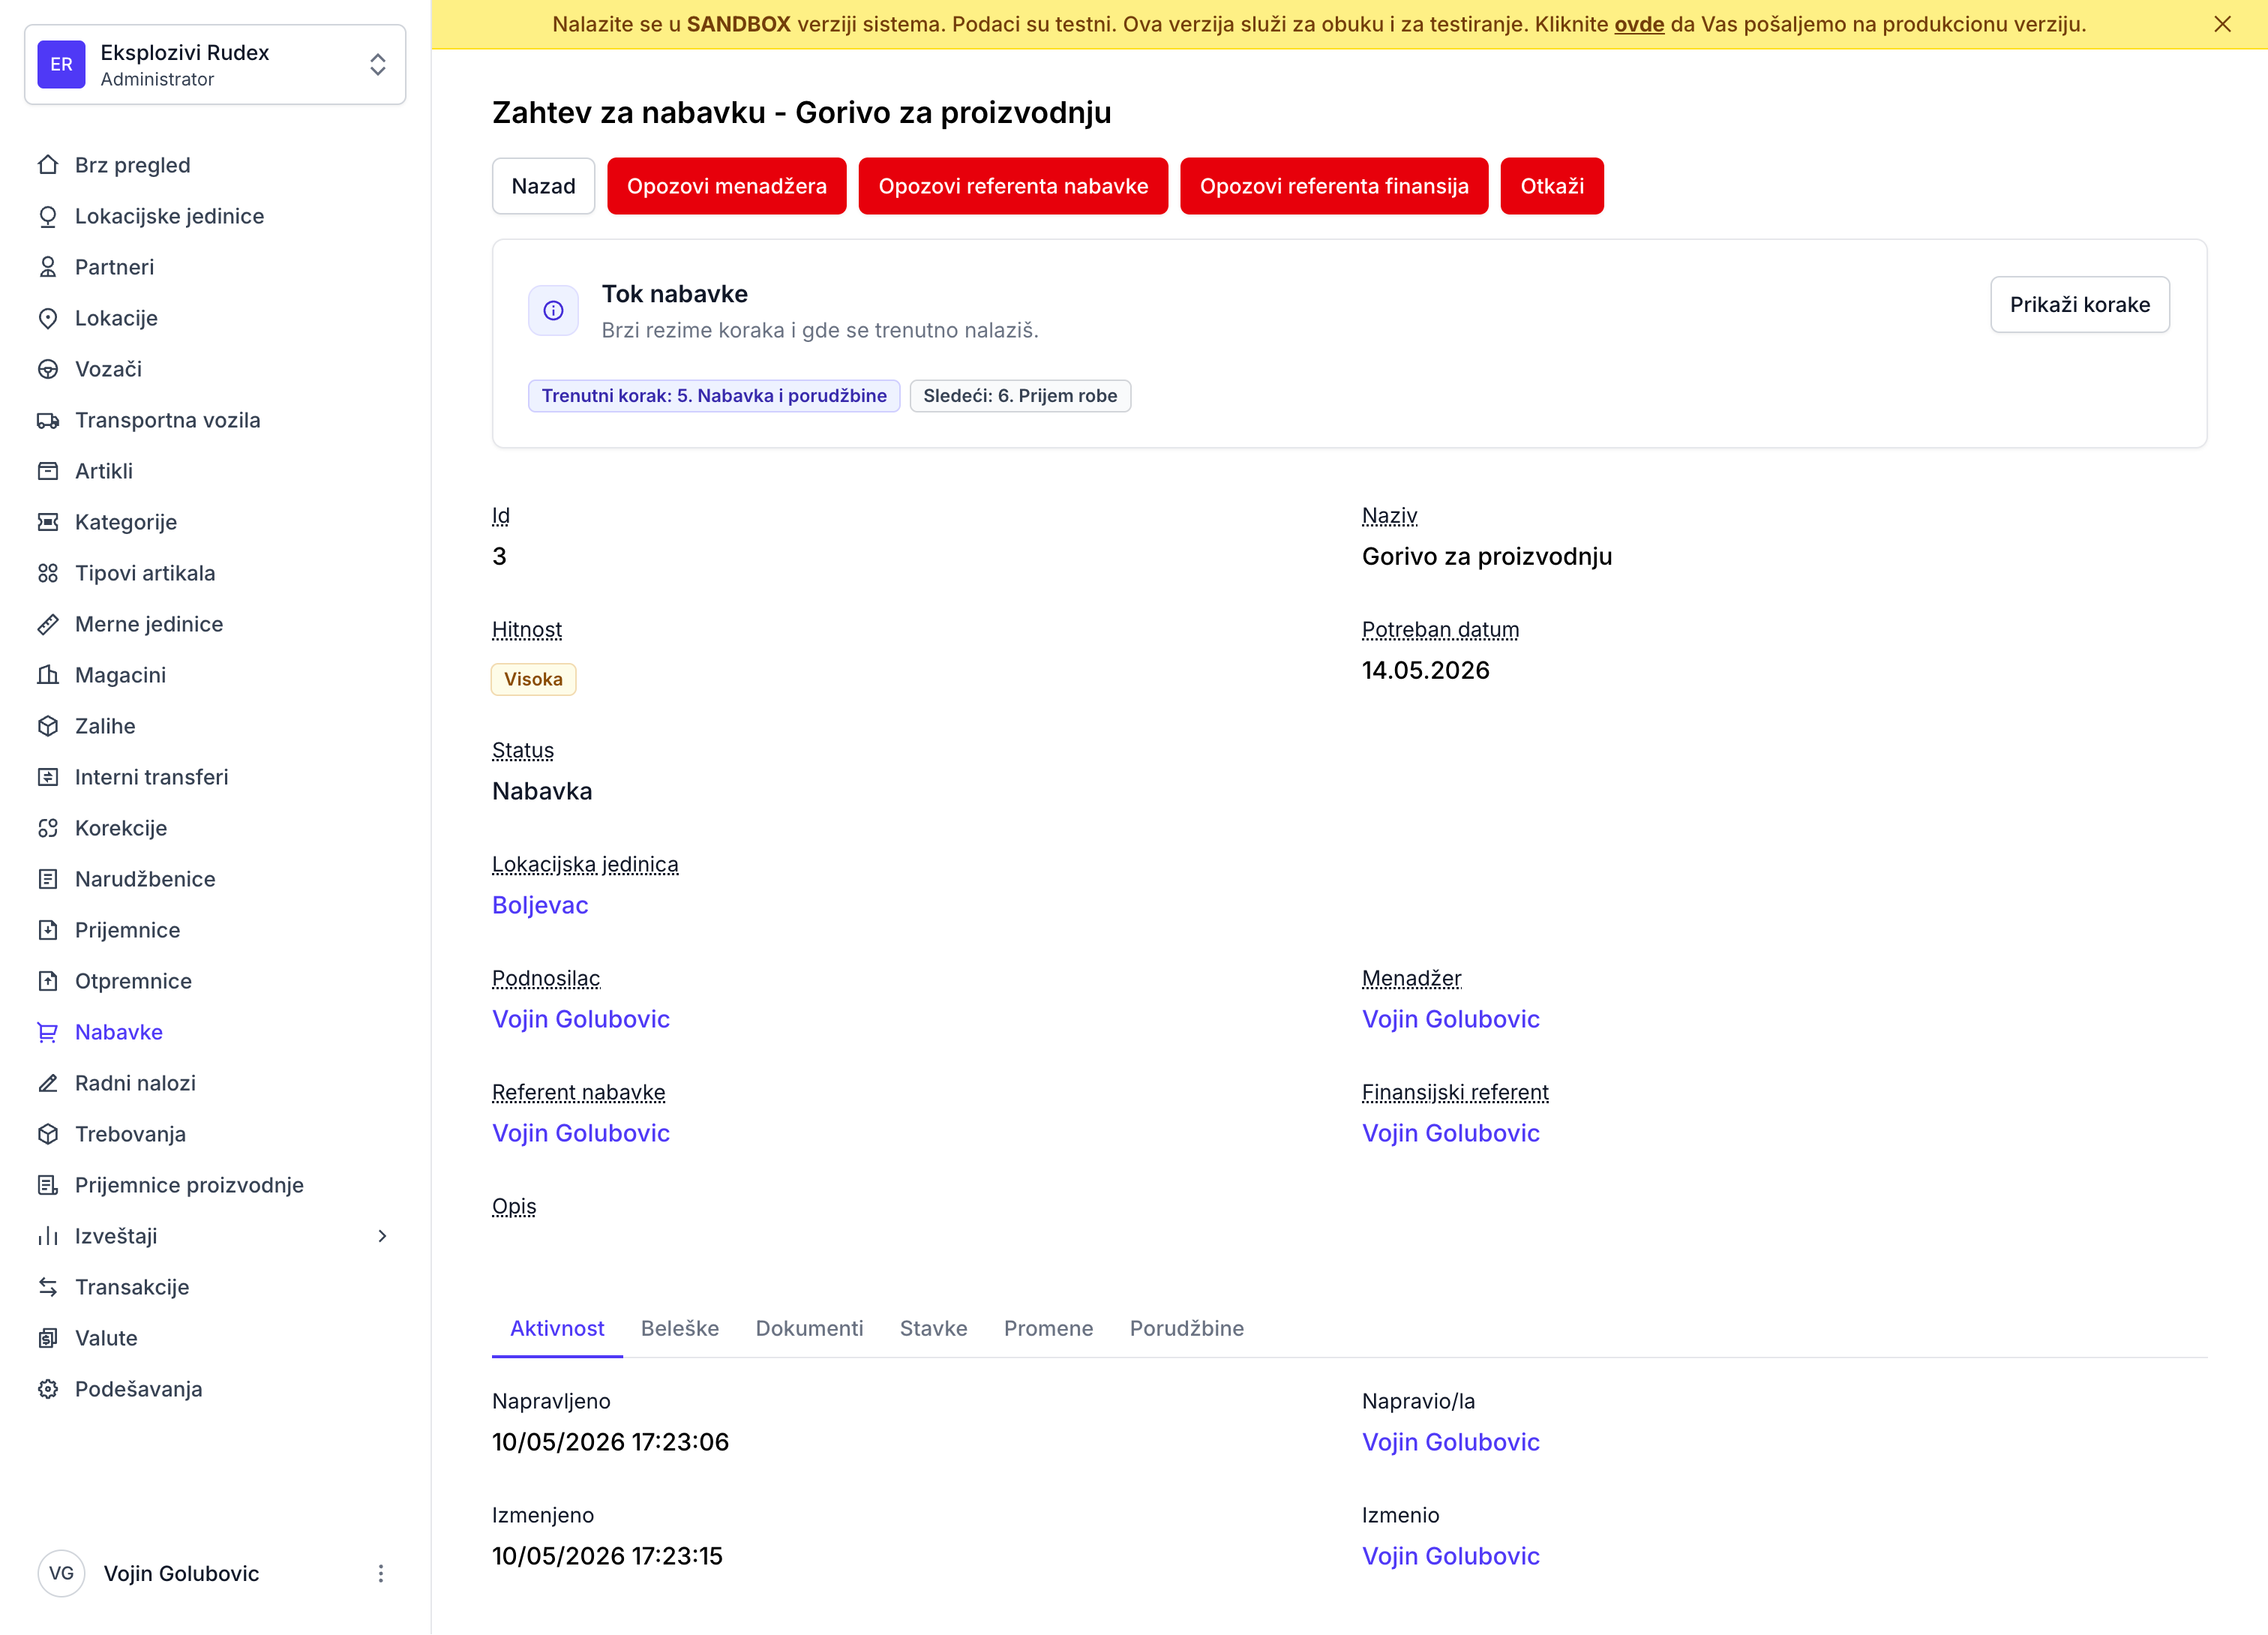
Task: Click the Tok nabavke info icon
Action: click(553, 311)
